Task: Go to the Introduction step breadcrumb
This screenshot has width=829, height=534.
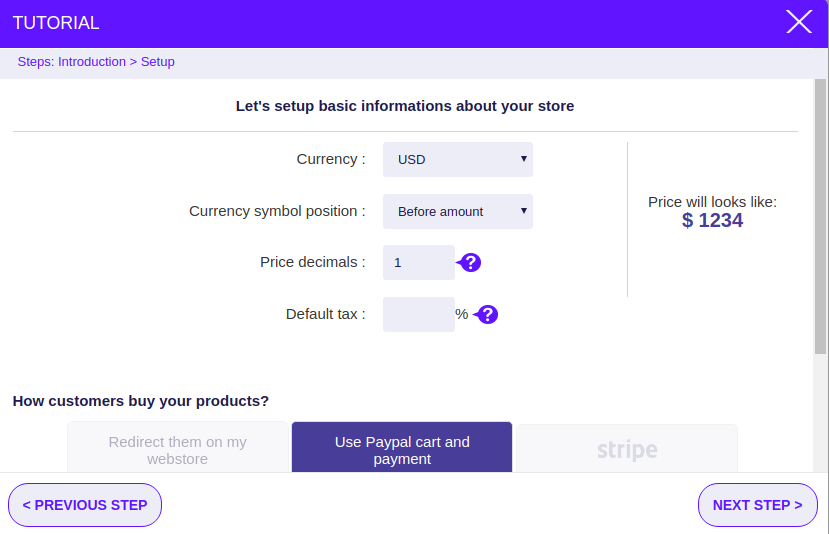Action: click(92, 62)
